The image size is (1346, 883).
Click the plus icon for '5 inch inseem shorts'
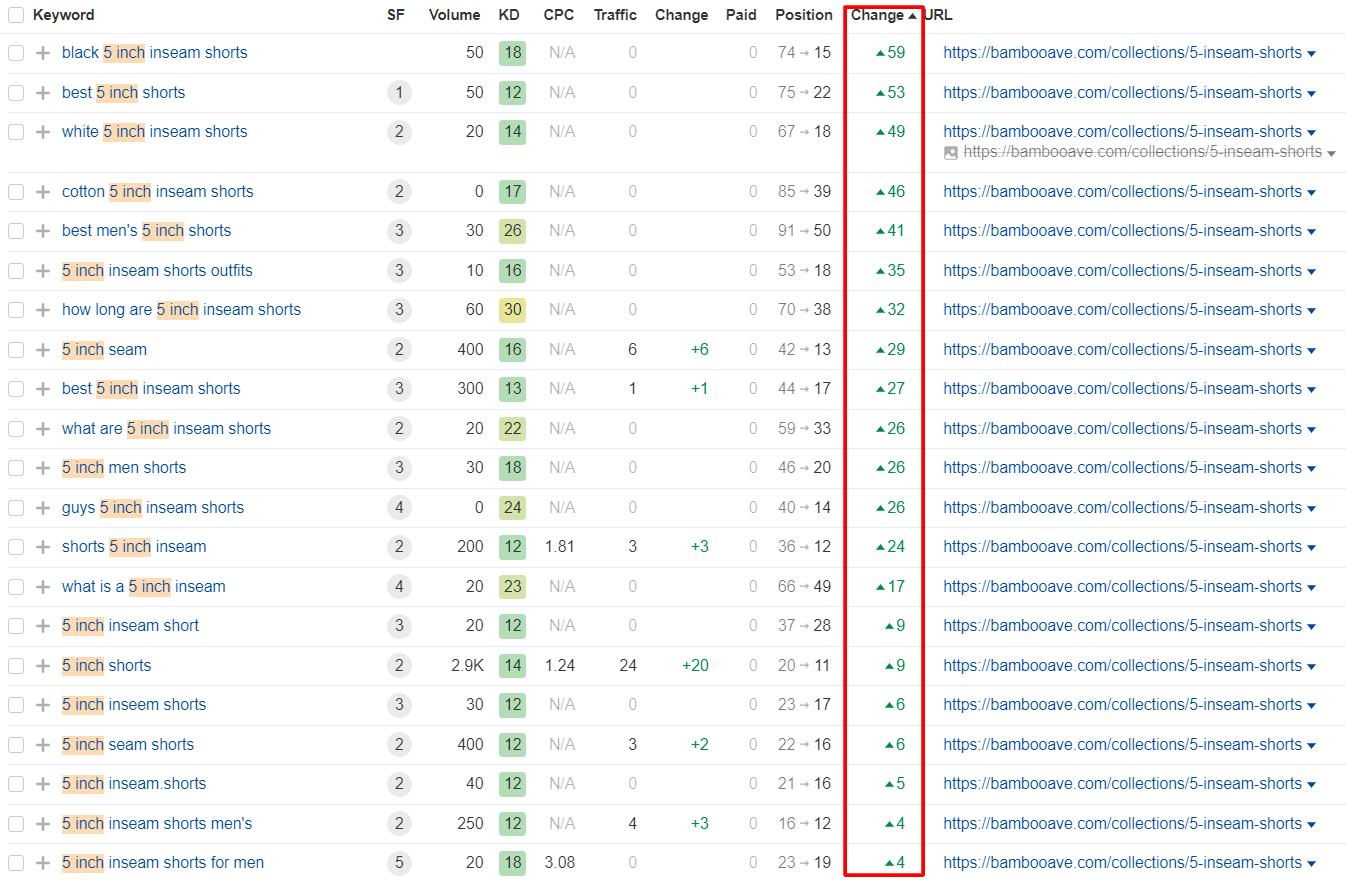coord(42,705)
